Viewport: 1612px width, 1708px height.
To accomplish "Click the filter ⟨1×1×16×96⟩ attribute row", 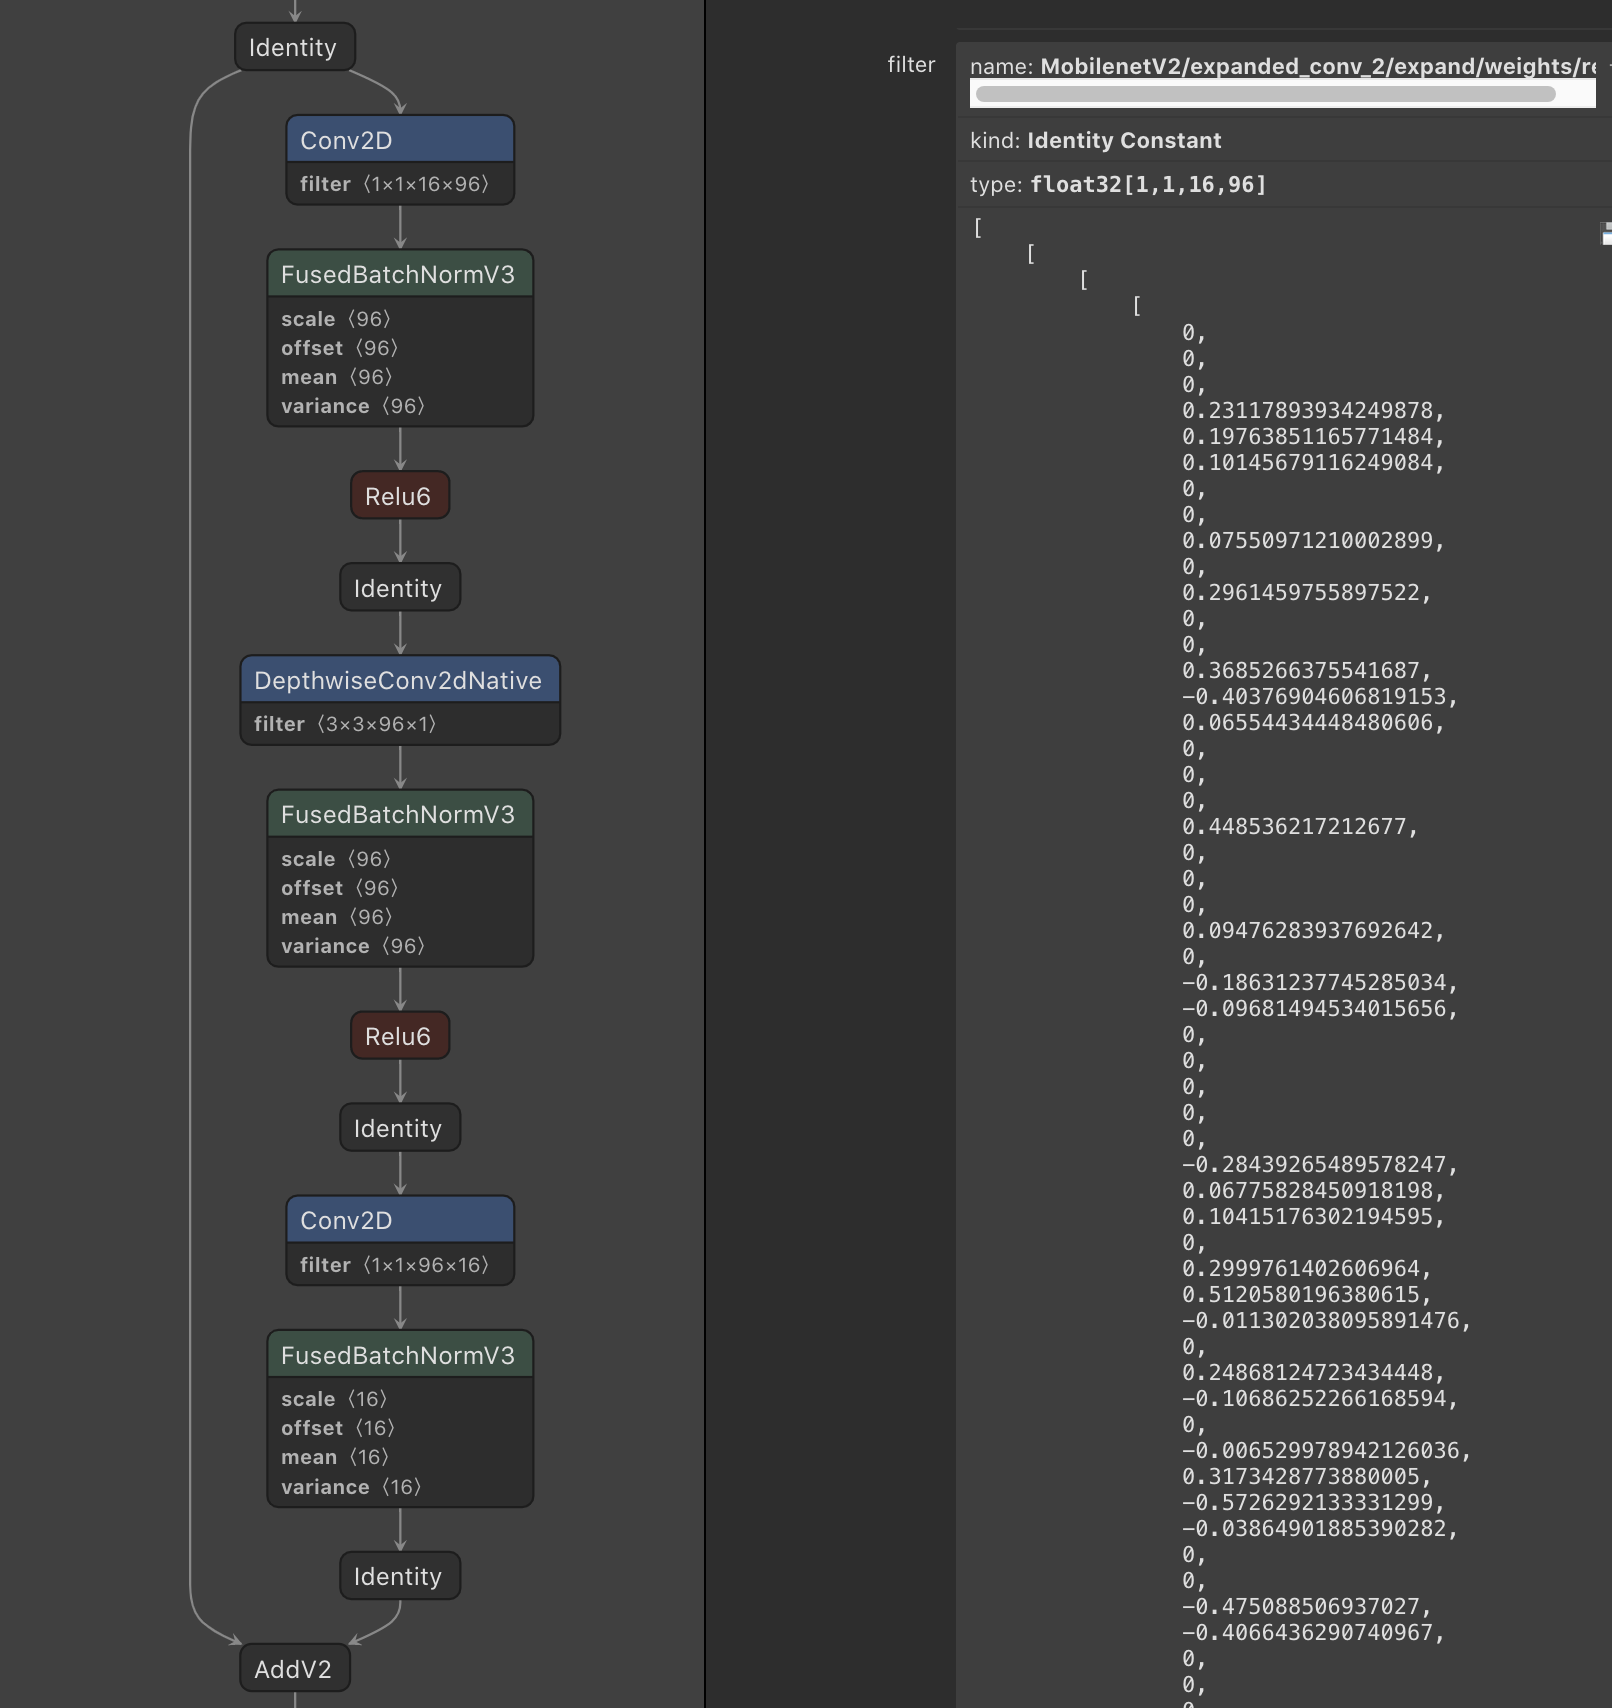I will click(x=400, y=184).
